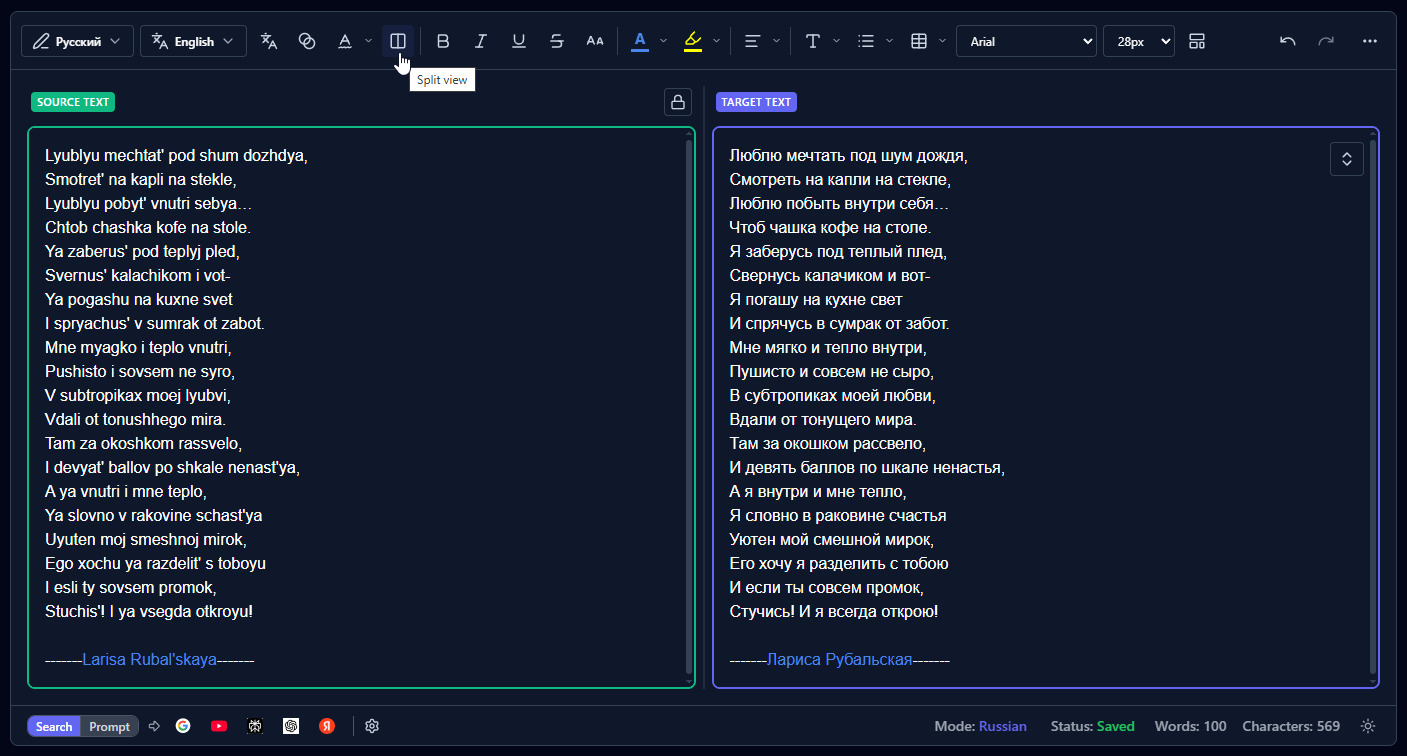Search with Google
Viewport: 1407px width, 756px height.
(x=183, y=726)
